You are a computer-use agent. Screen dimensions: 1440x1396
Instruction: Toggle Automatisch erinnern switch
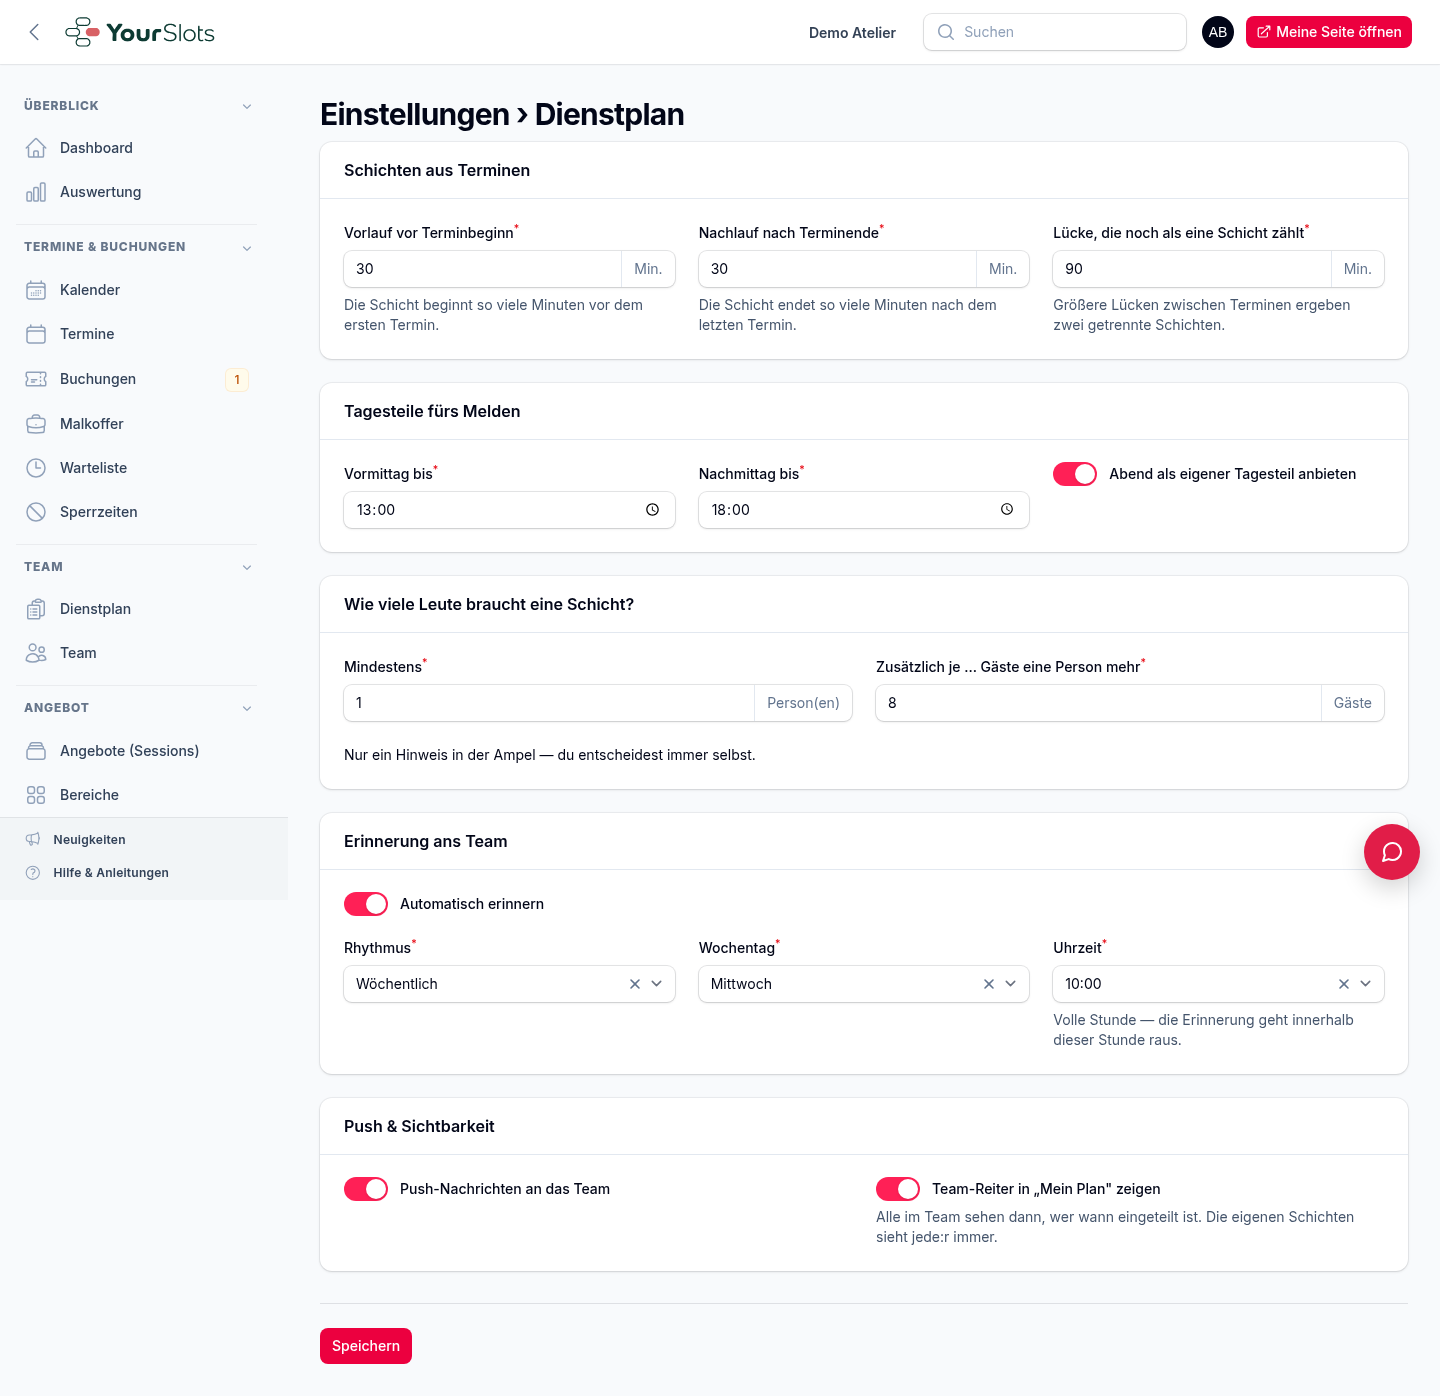[366, 904]
